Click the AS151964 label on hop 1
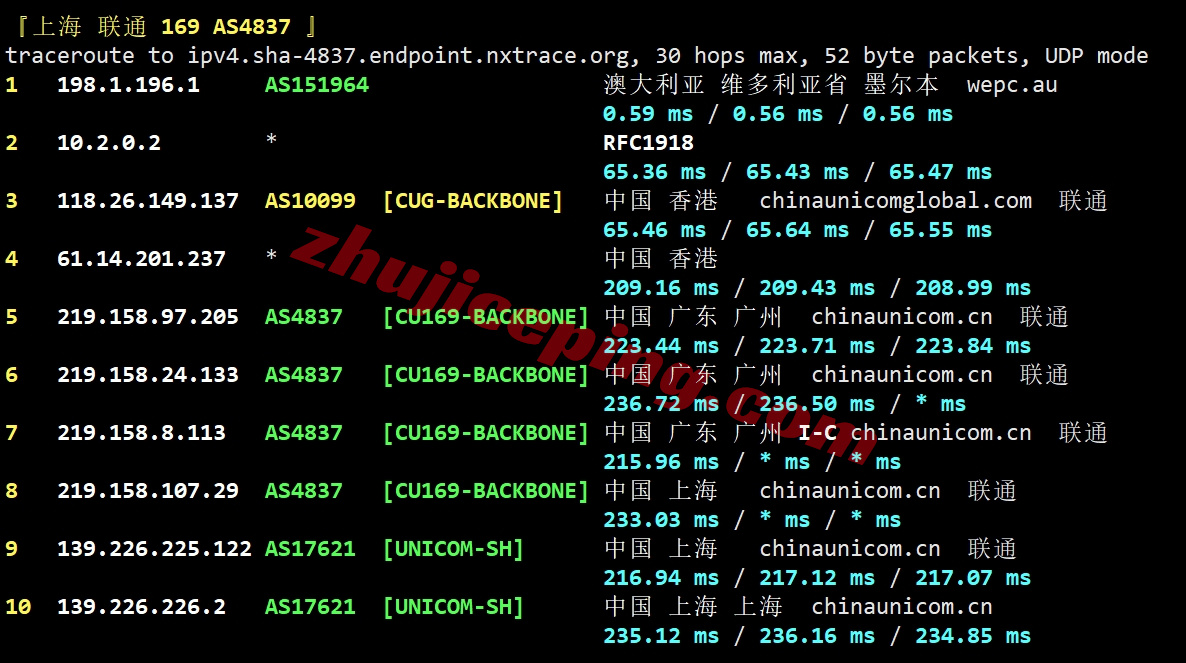The height and width of the screenshot is (663, 1186). [316, 85]
